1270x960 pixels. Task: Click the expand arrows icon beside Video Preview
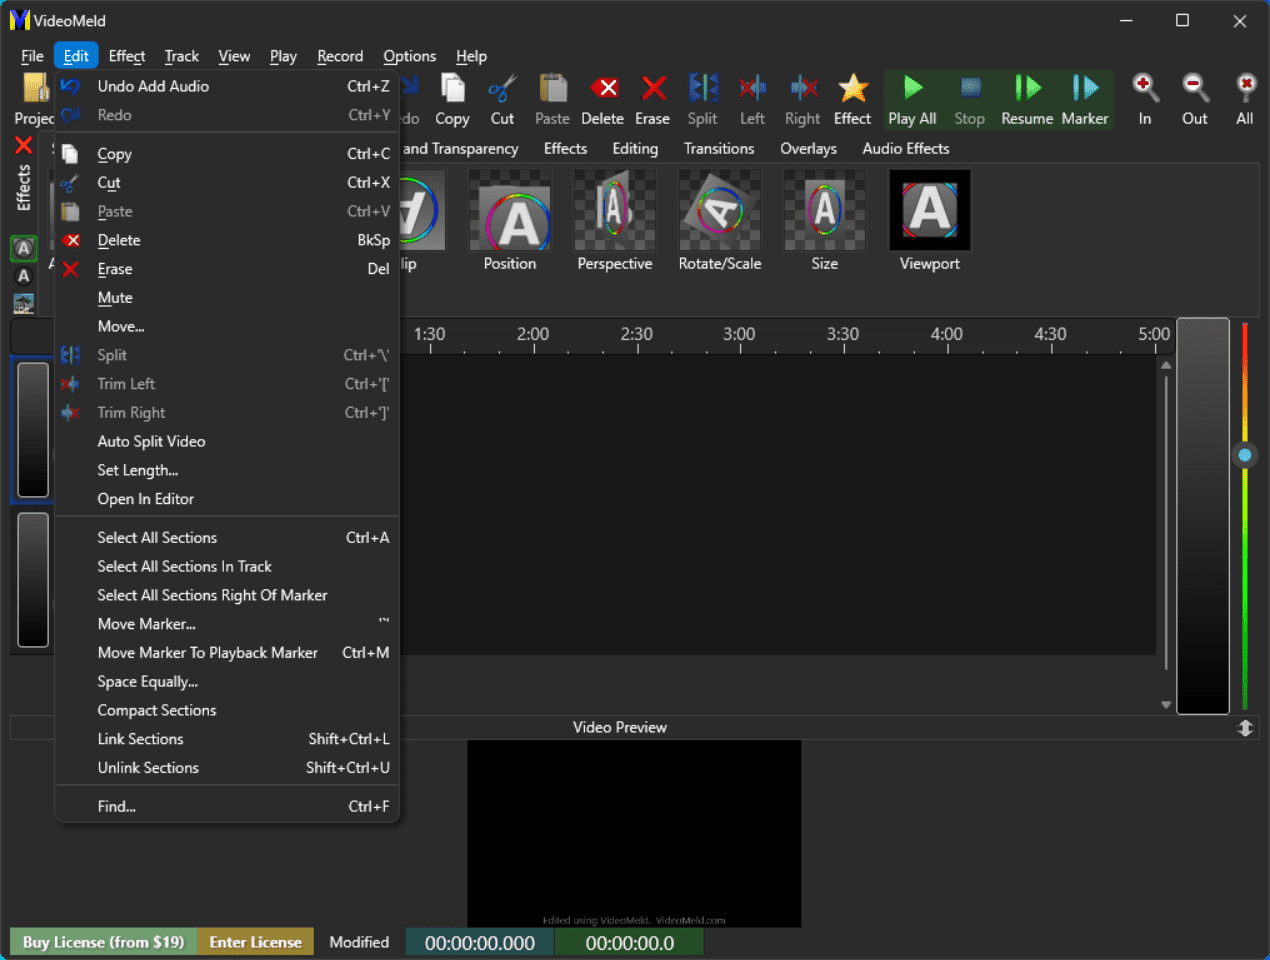(x=1245, y=728)
